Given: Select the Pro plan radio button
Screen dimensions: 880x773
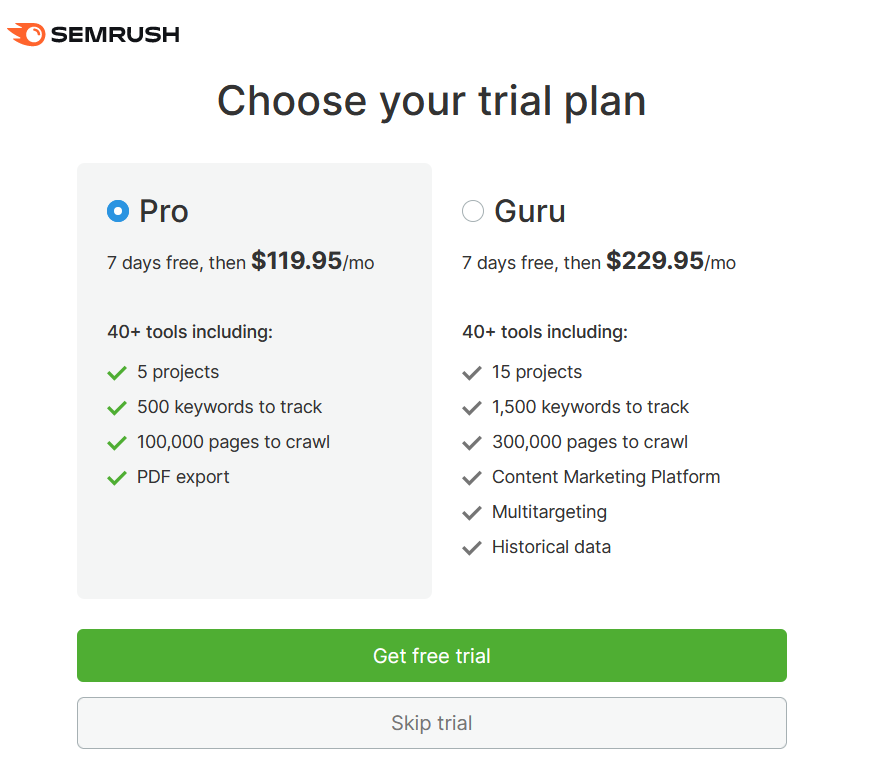Looking at the screenshot, I should [118, 211].
